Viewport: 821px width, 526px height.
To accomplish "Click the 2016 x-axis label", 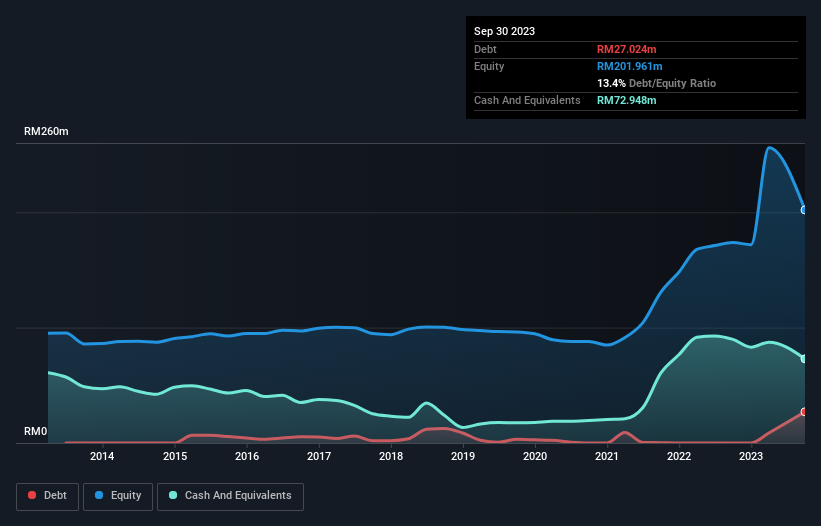I will [x=247, y=456].
